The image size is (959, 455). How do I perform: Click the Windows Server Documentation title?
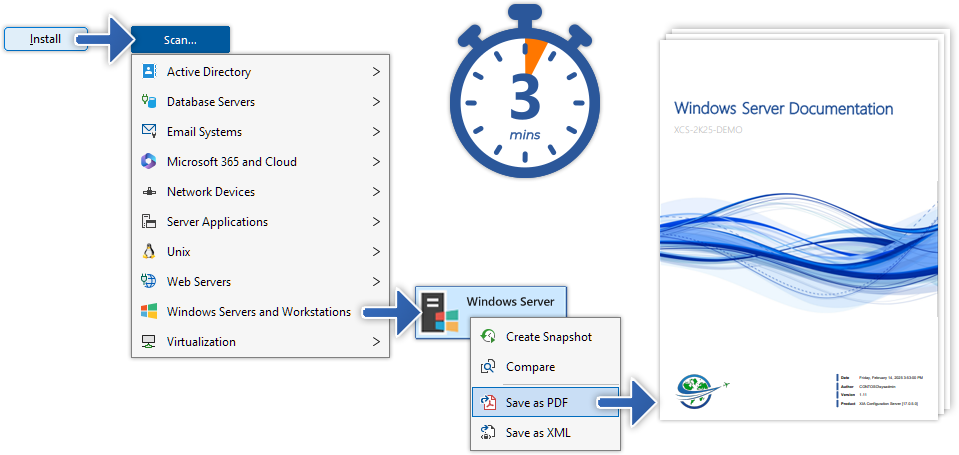click(x=783, y=109)
